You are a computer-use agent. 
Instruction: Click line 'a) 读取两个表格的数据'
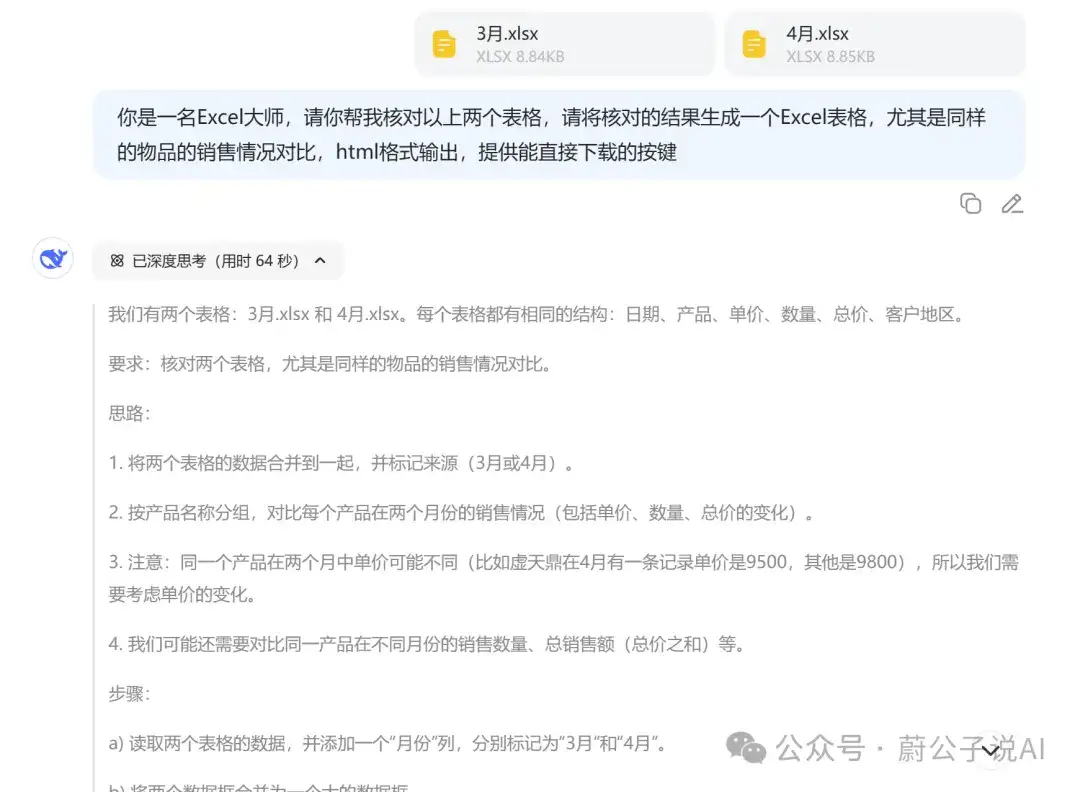tap(388, 743)
